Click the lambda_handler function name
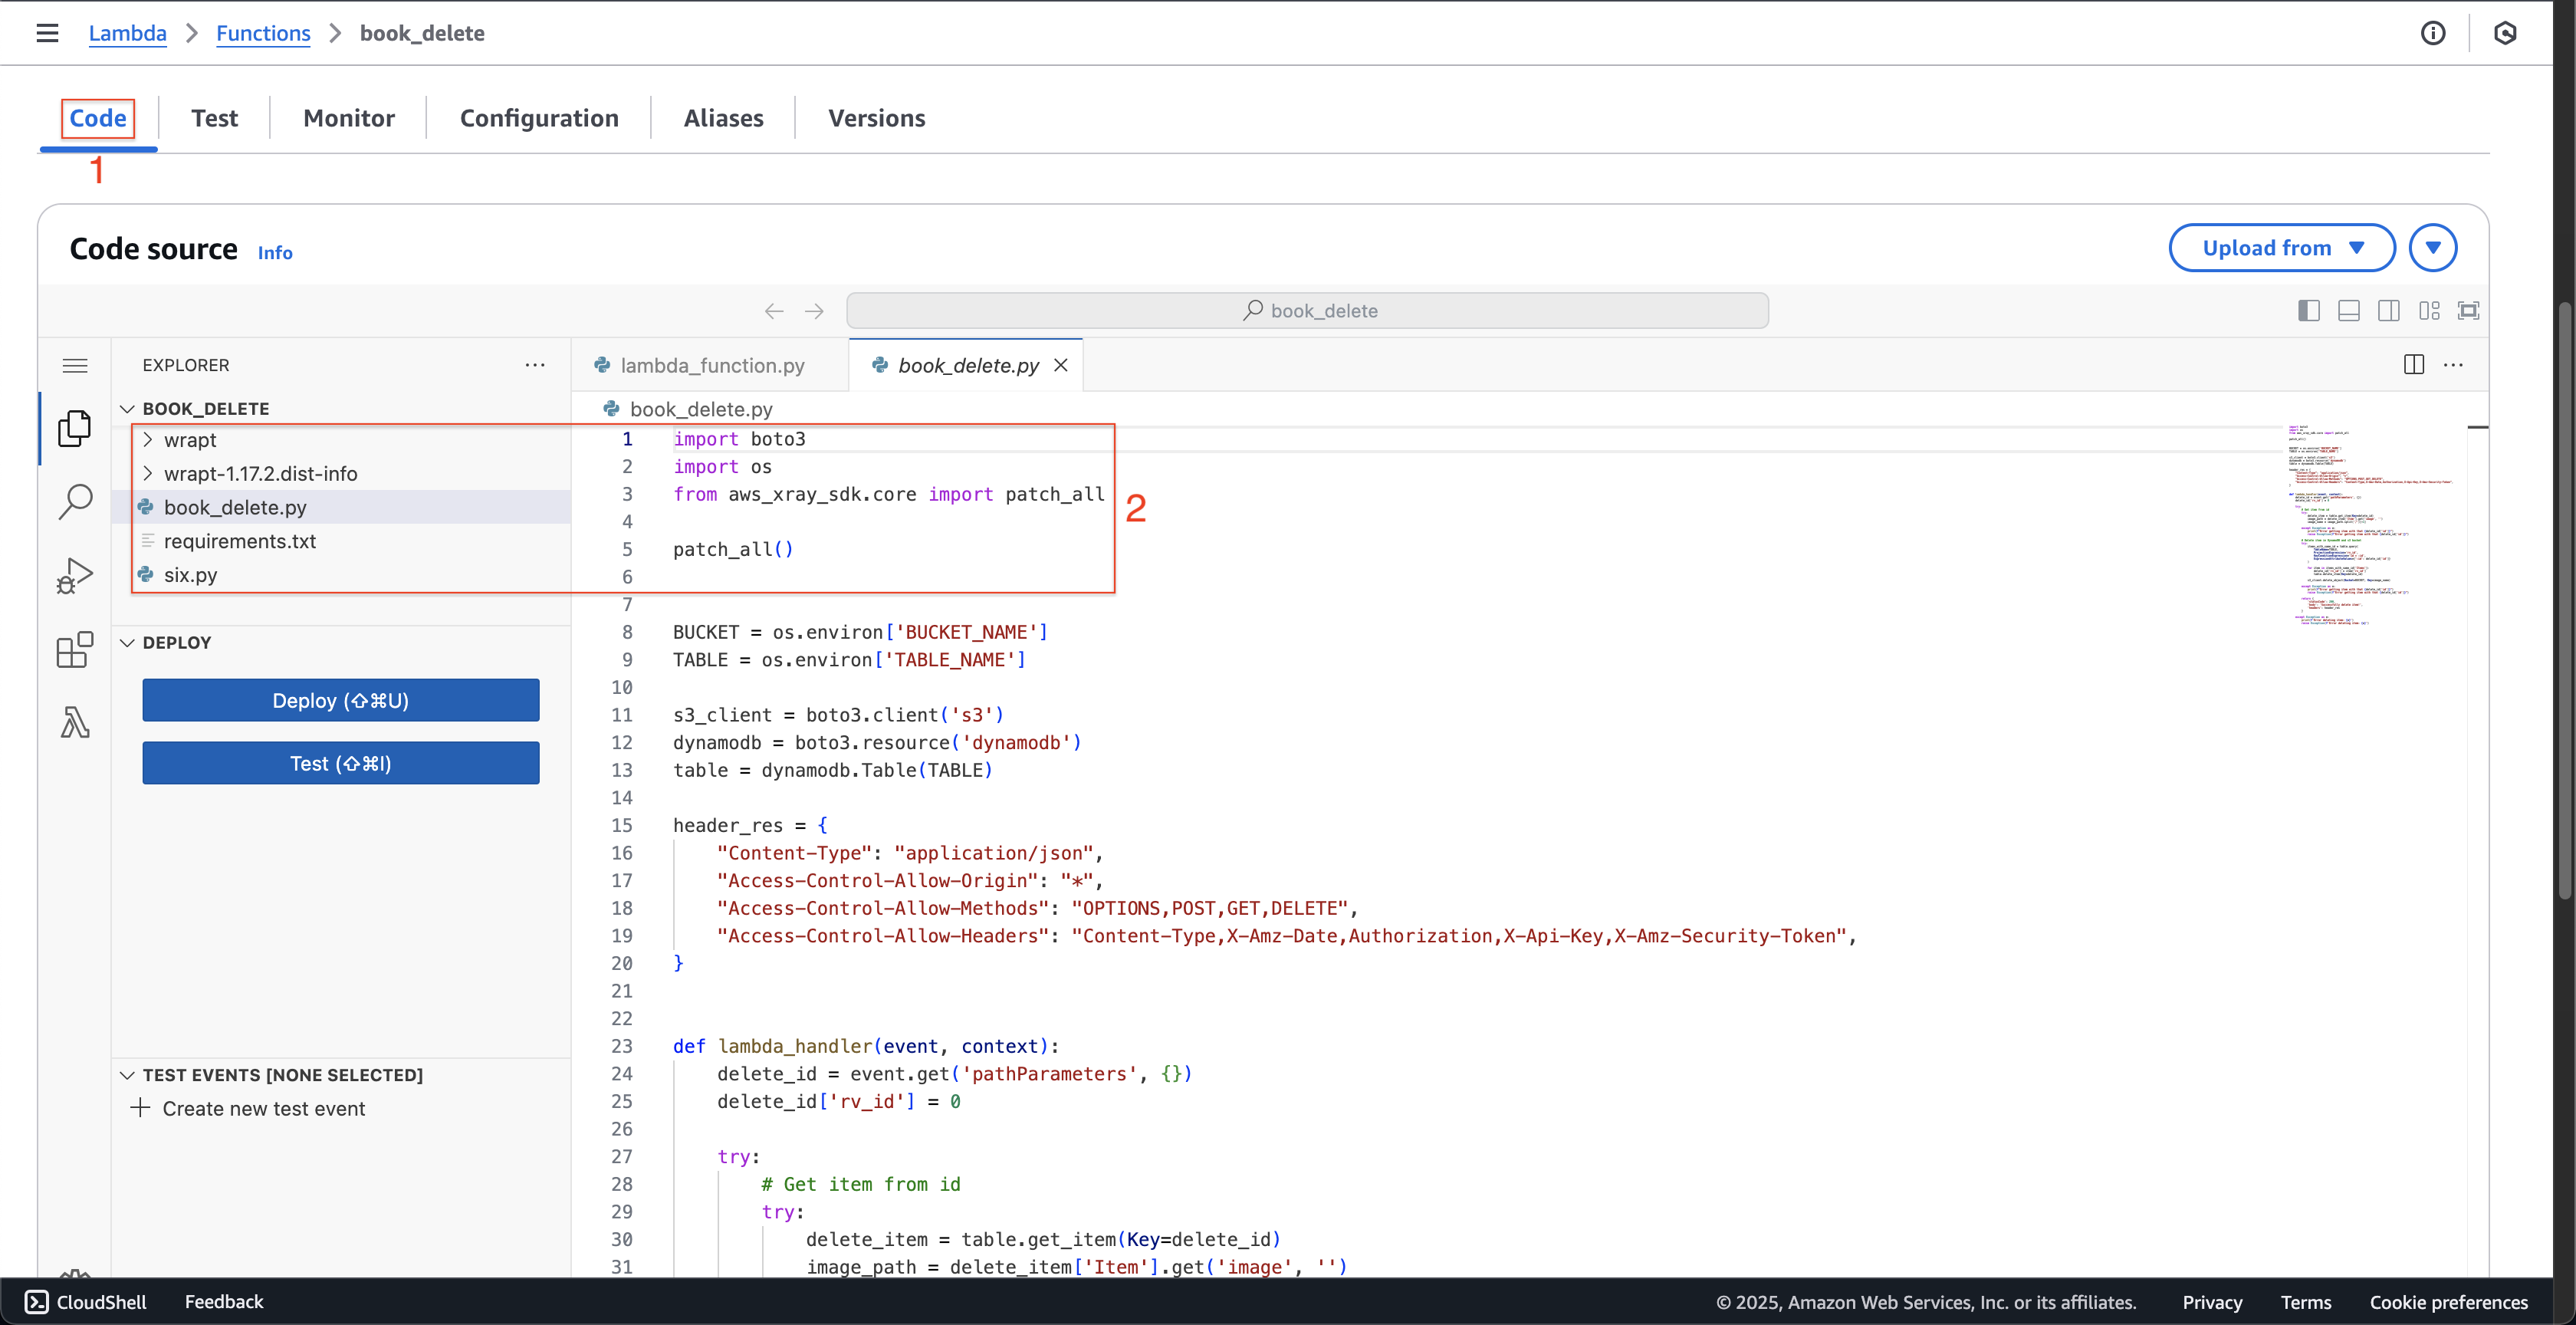 coord(795,1046)
